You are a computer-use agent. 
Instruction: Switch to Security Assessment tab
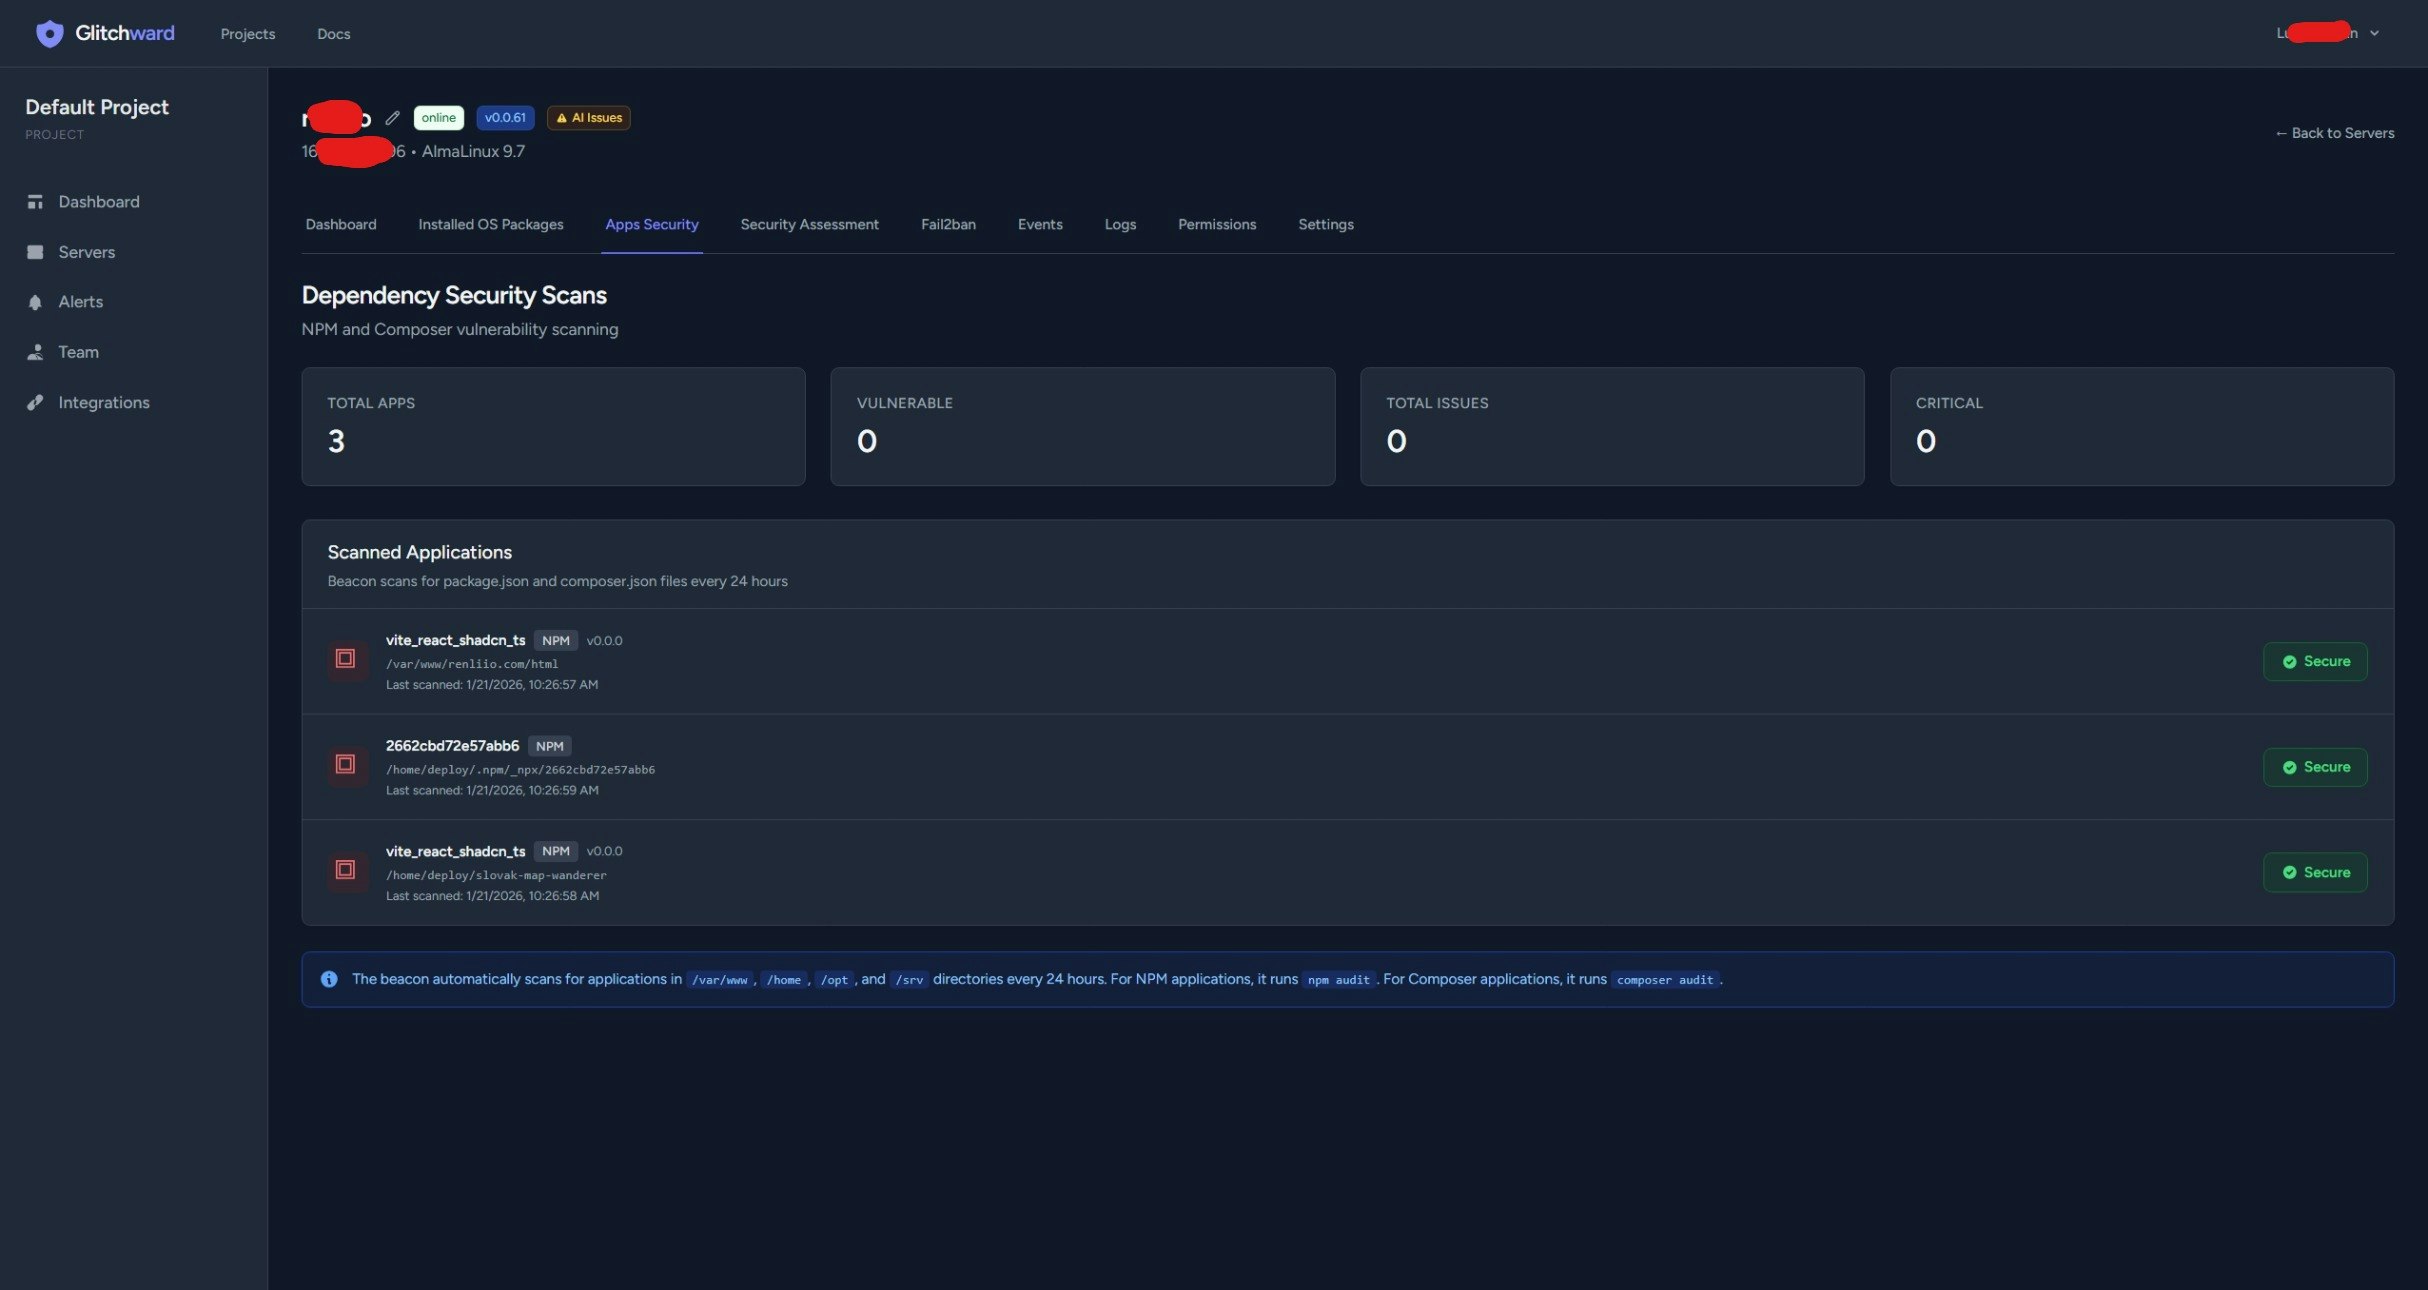click(809, 224)
